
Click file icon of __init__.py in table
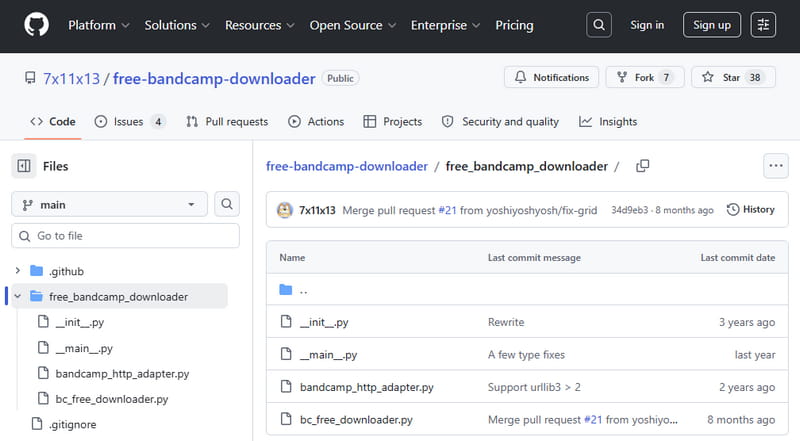pos(286,322)
